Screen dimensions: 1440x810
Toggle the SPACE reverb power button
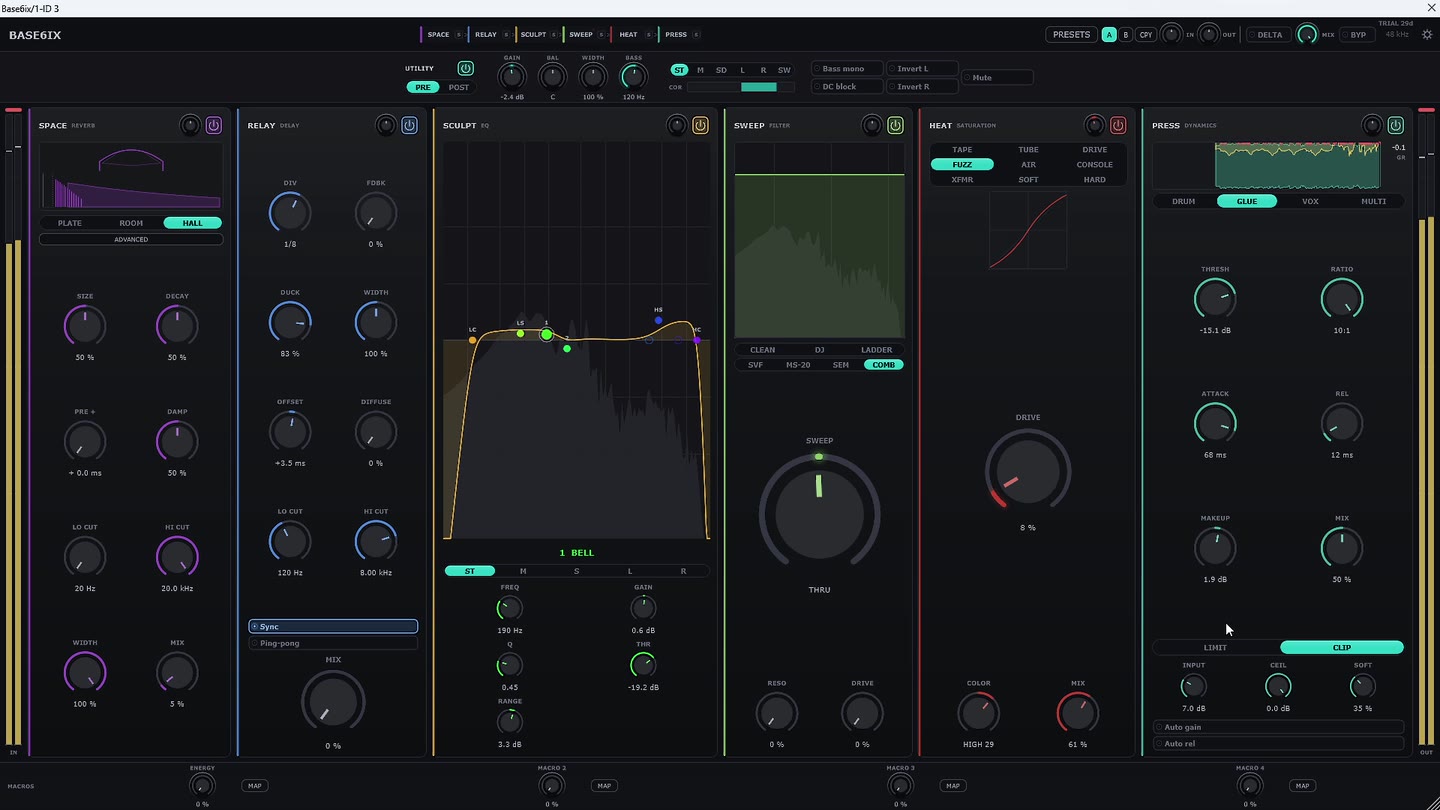(214, 125)
